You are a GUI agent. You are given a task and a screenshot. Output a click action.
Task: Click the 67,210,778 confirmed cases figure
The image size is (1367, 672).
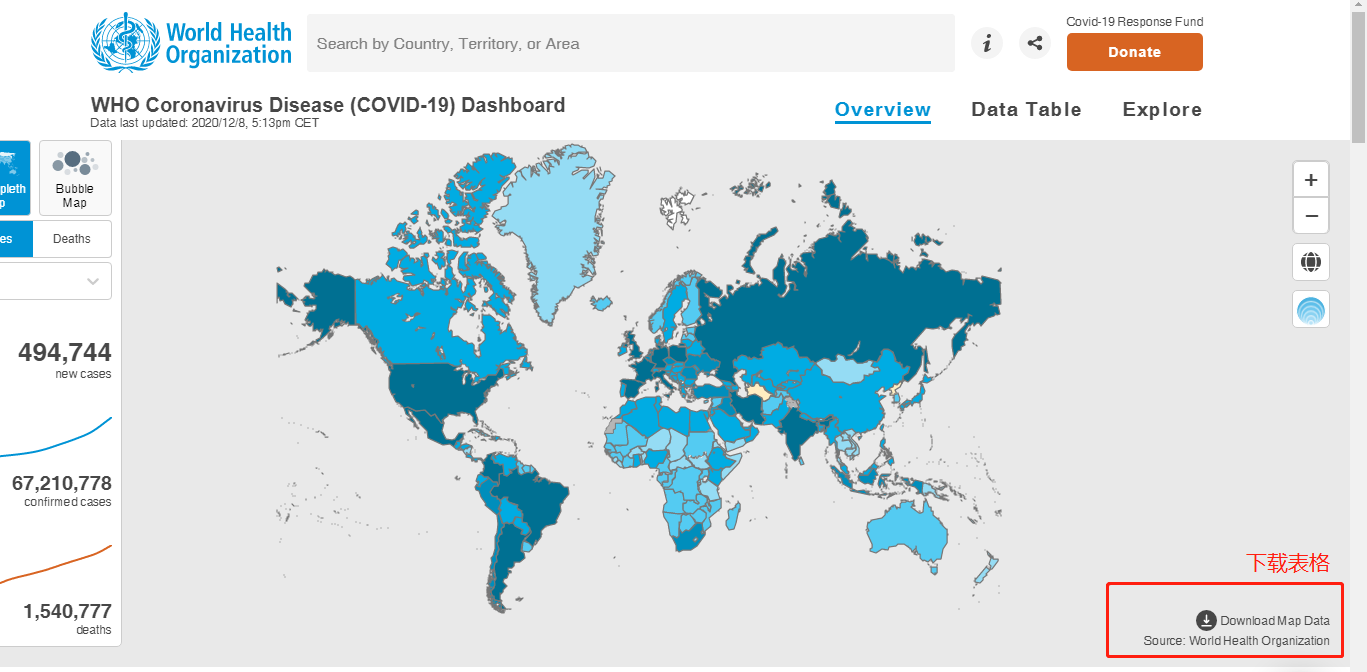(x=62, y=484)
